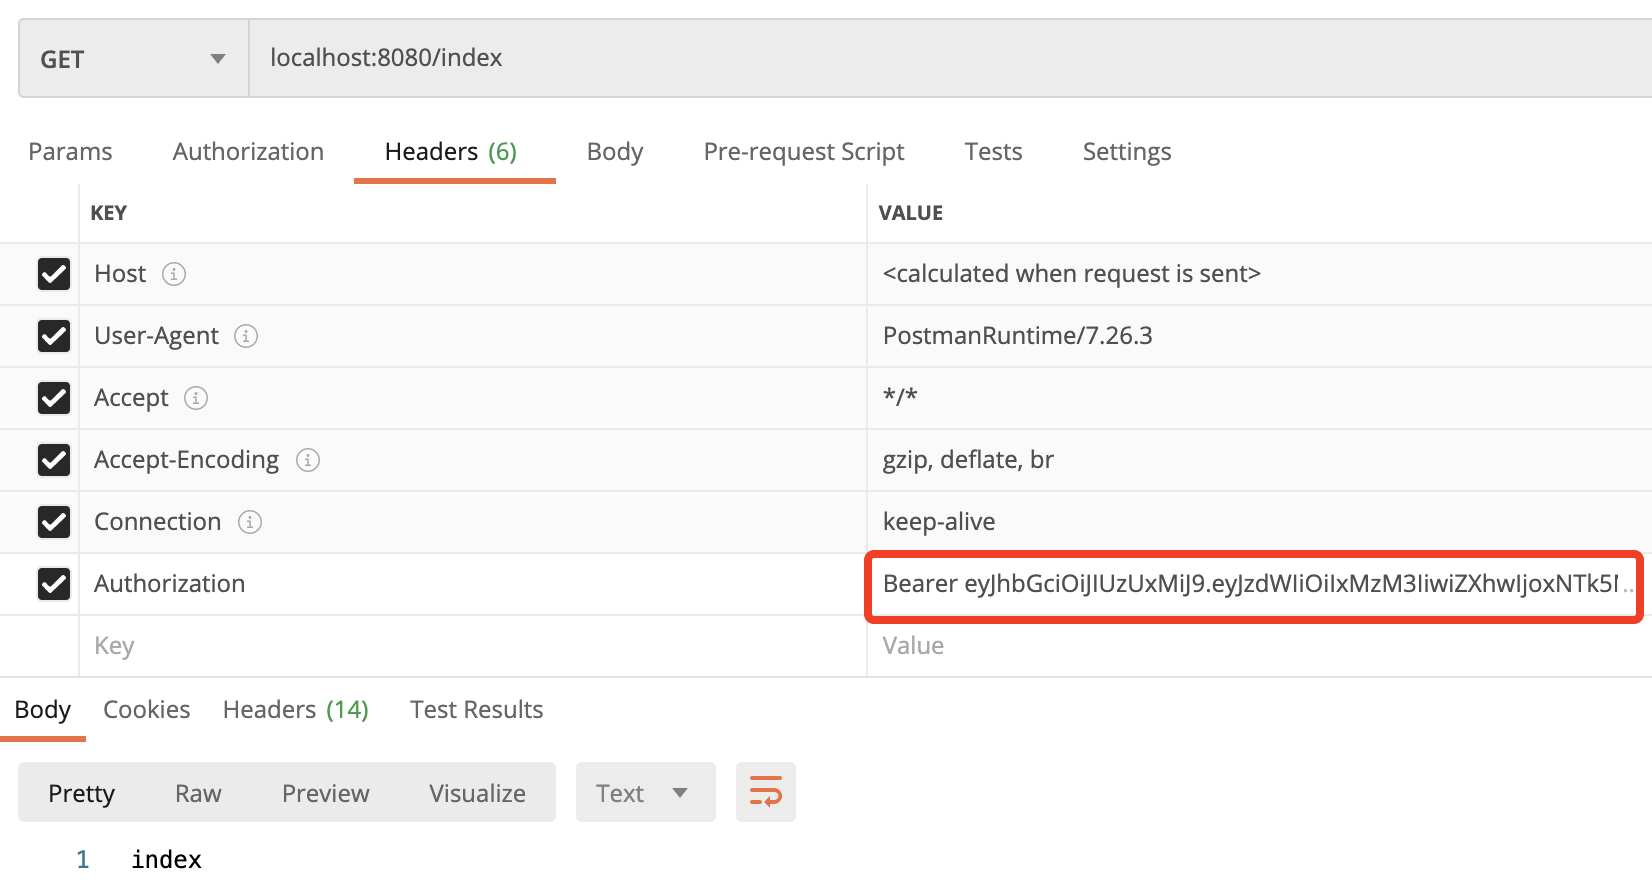The height and width of the screenshot is (890, 1652).
Task: Switch to Visualize response view
Action: [x=477, y=793]
